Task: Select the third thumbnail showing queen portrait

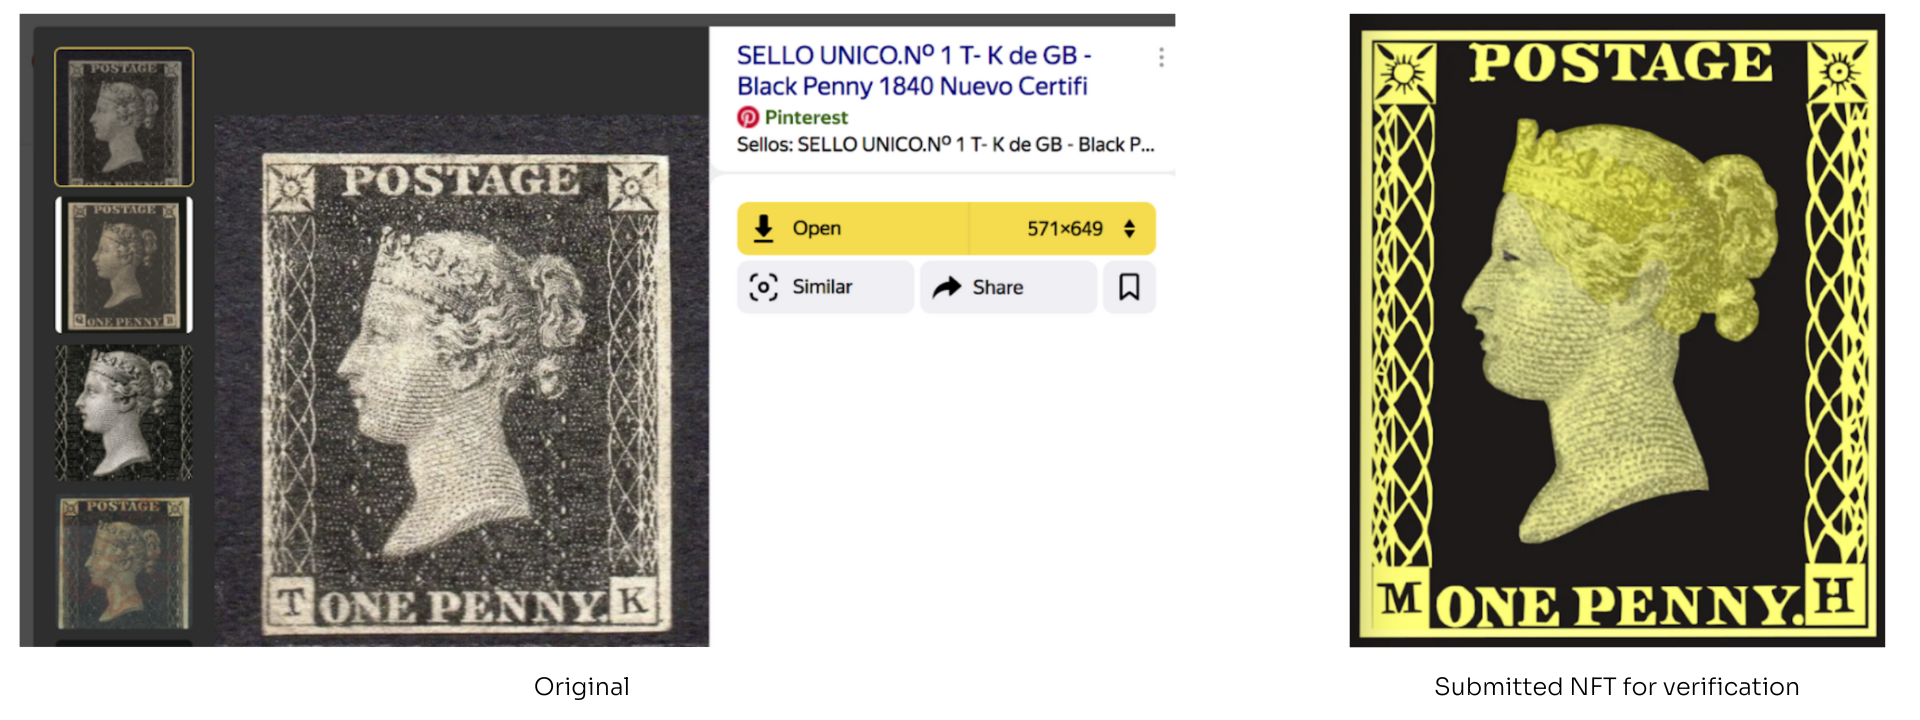Action: point(124,413)
